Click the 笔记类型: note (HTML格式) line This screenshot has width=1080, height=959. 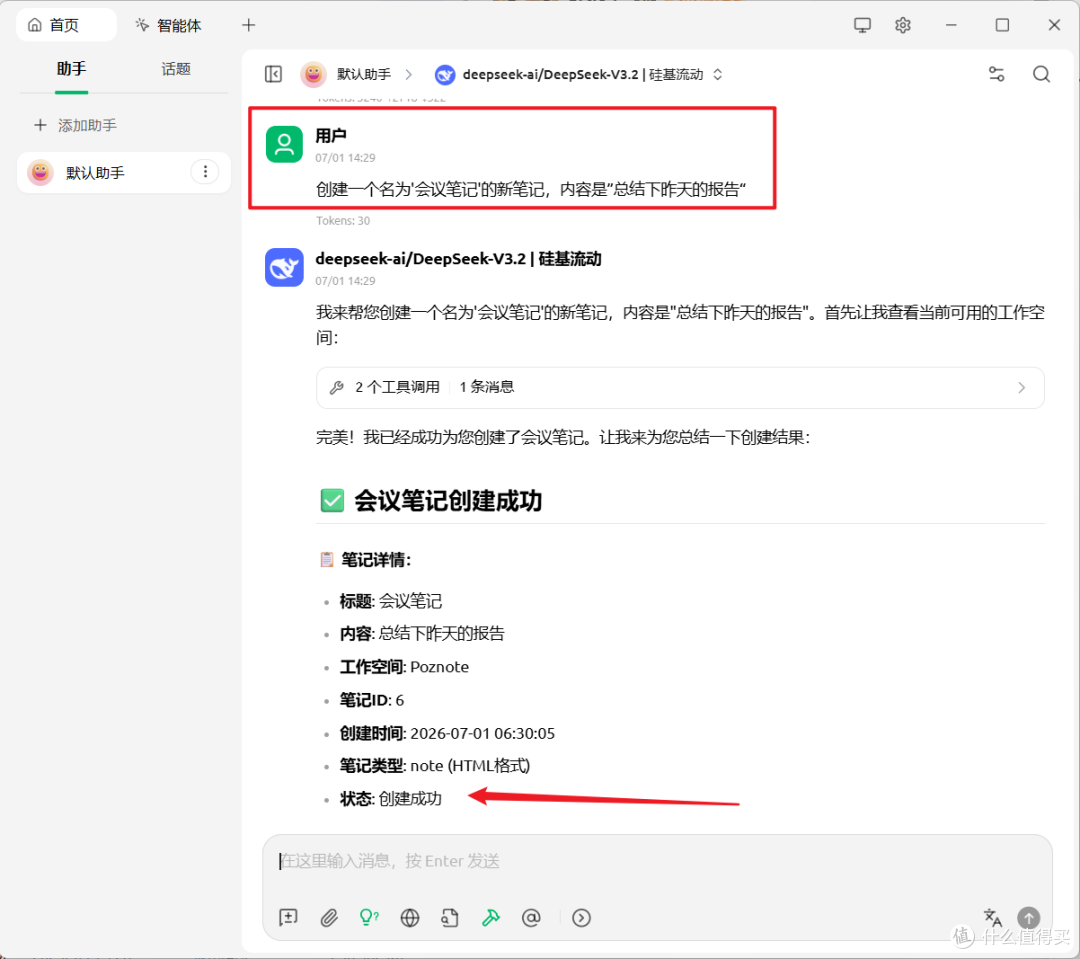coord(435,765)
